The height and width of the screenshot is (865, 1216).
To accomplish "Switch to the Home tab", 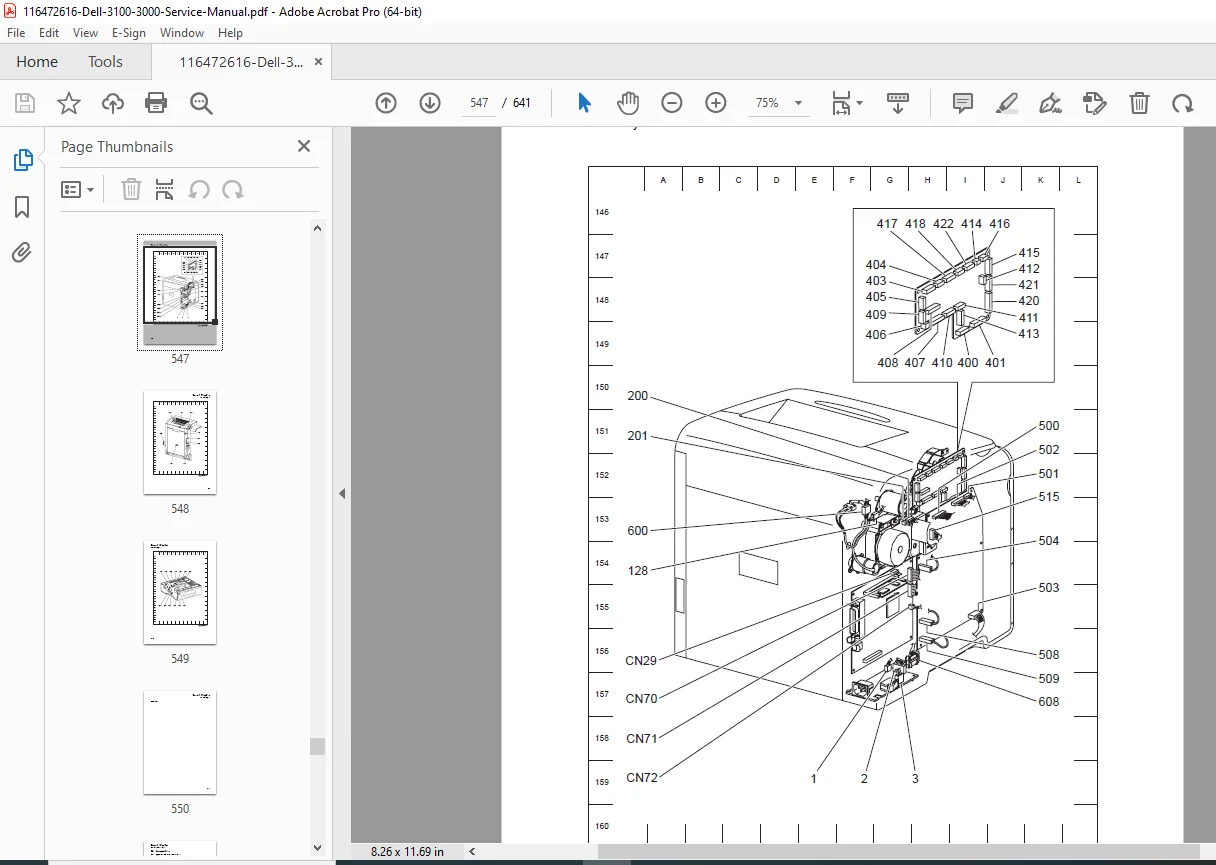I will (37, 61).
